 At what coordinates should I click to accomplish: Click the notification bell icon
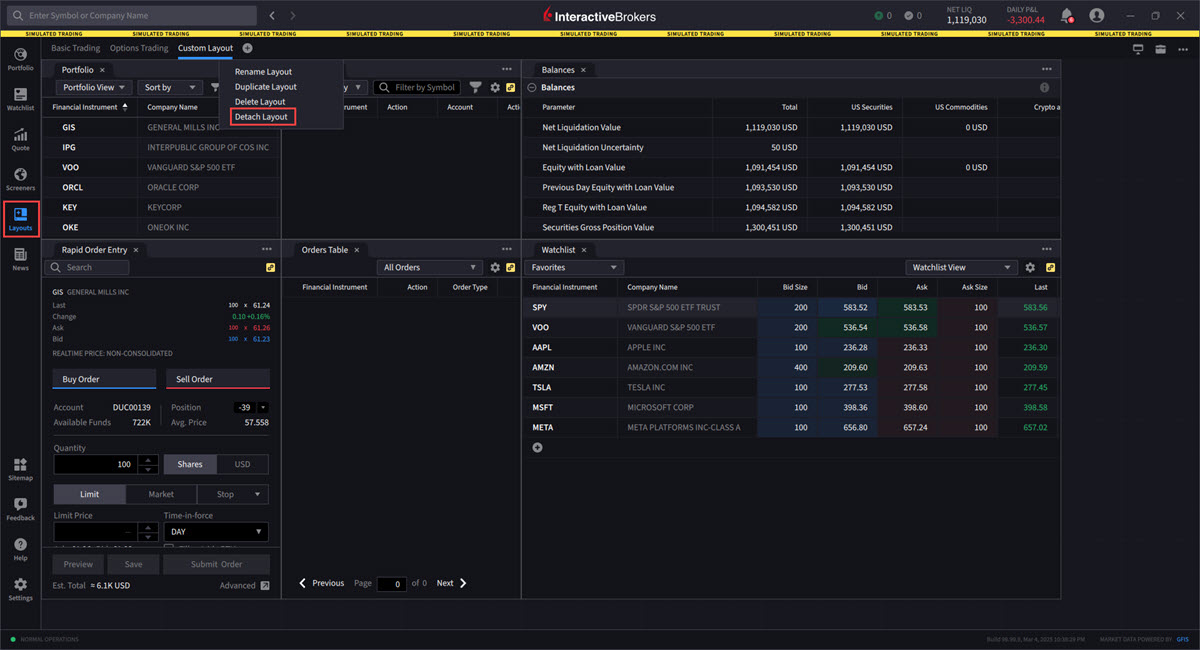point(1066,15)
